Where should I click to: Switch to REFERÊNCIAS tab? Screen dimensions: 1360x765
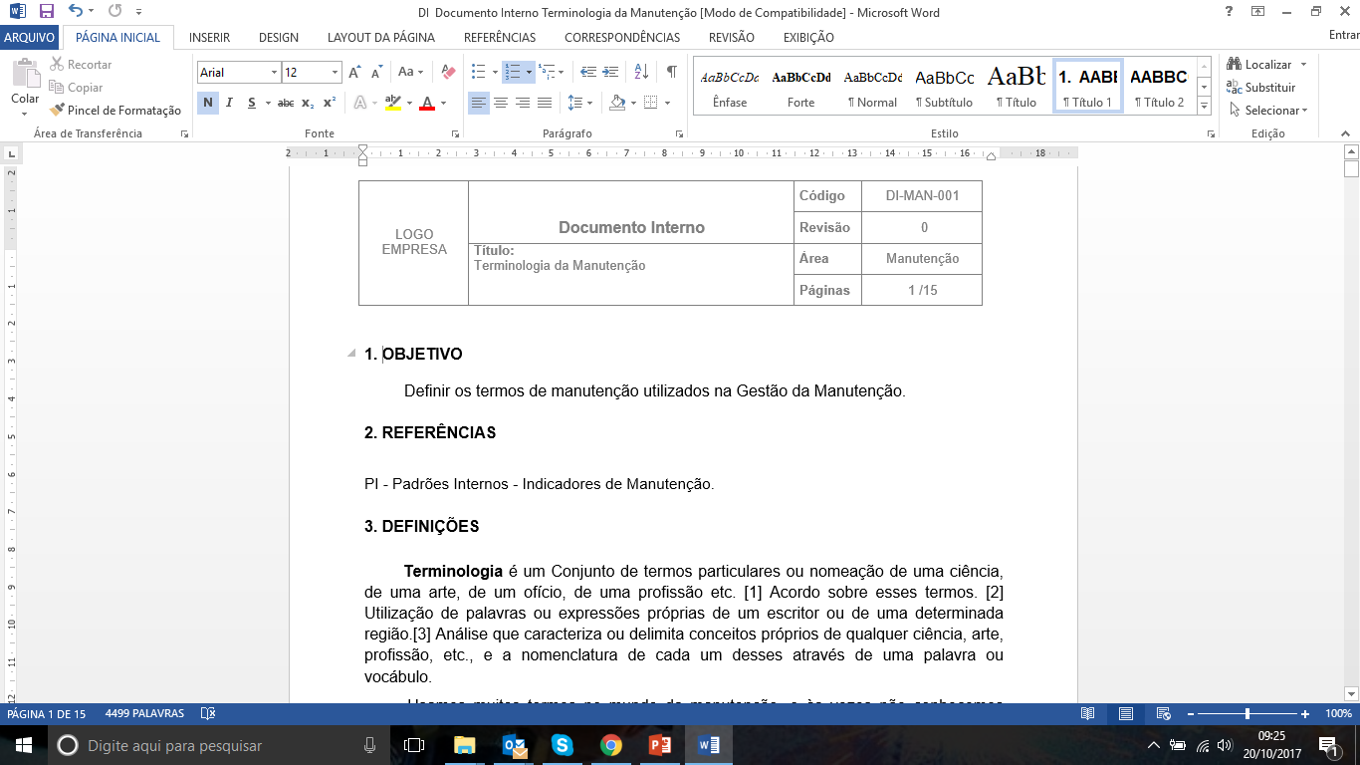pos(500,37)
